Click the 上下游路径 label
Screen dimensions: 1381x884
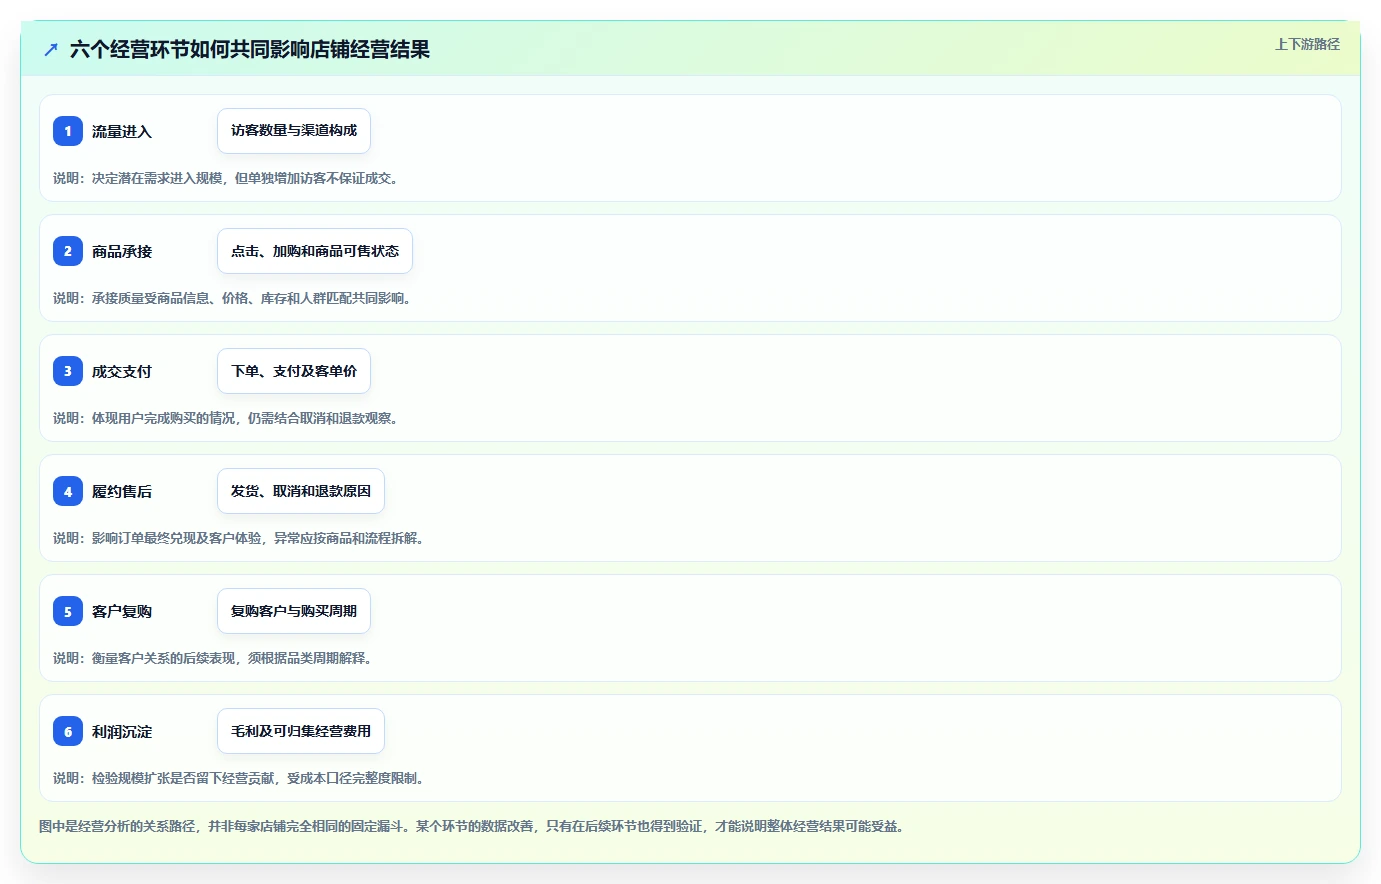point(1307,44)
